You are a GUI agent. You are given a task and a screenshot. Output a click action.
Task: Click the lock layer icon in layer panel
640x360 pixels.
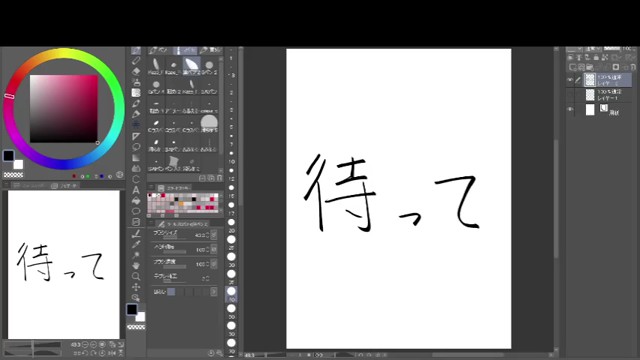tap(596, 57)
